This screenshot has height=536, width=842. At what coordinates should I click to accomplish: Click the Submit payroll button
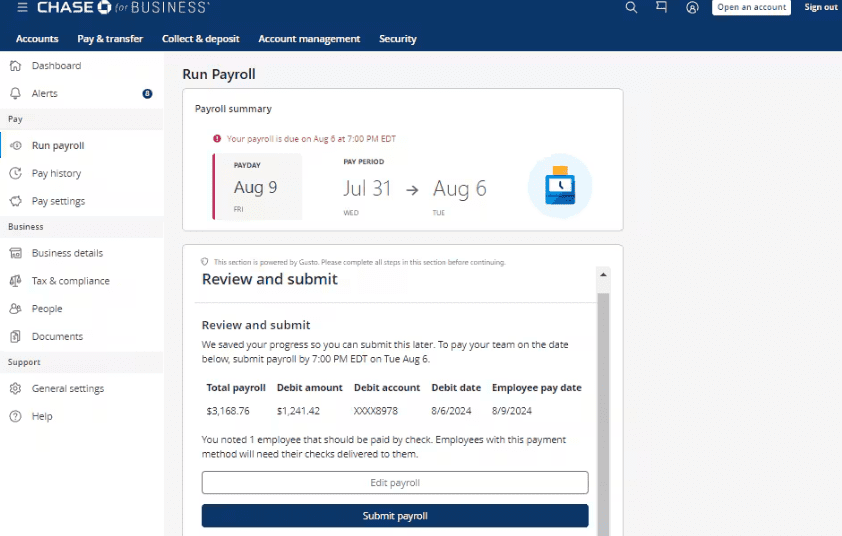click(x=395, y=516)
